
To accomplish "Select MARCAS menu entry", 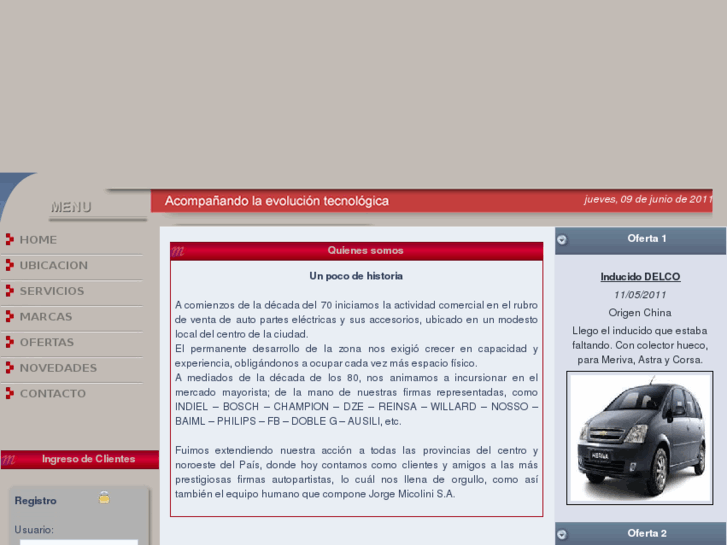I will (x=46, y=317).
